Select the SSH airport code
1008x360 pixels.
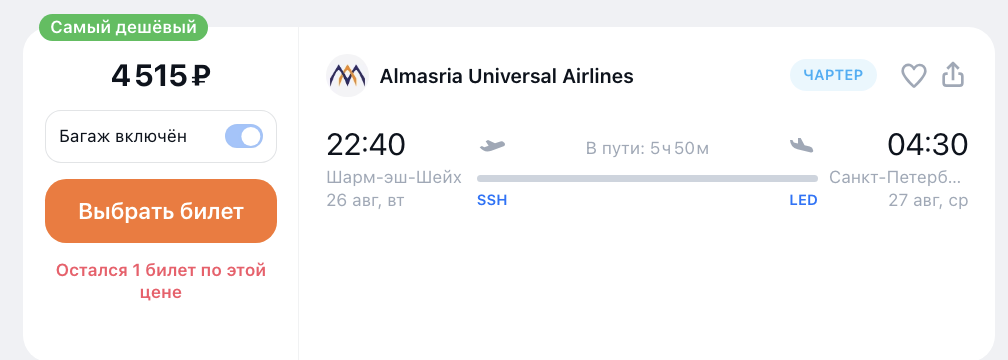pyautogui.click(x=492, y=200)
